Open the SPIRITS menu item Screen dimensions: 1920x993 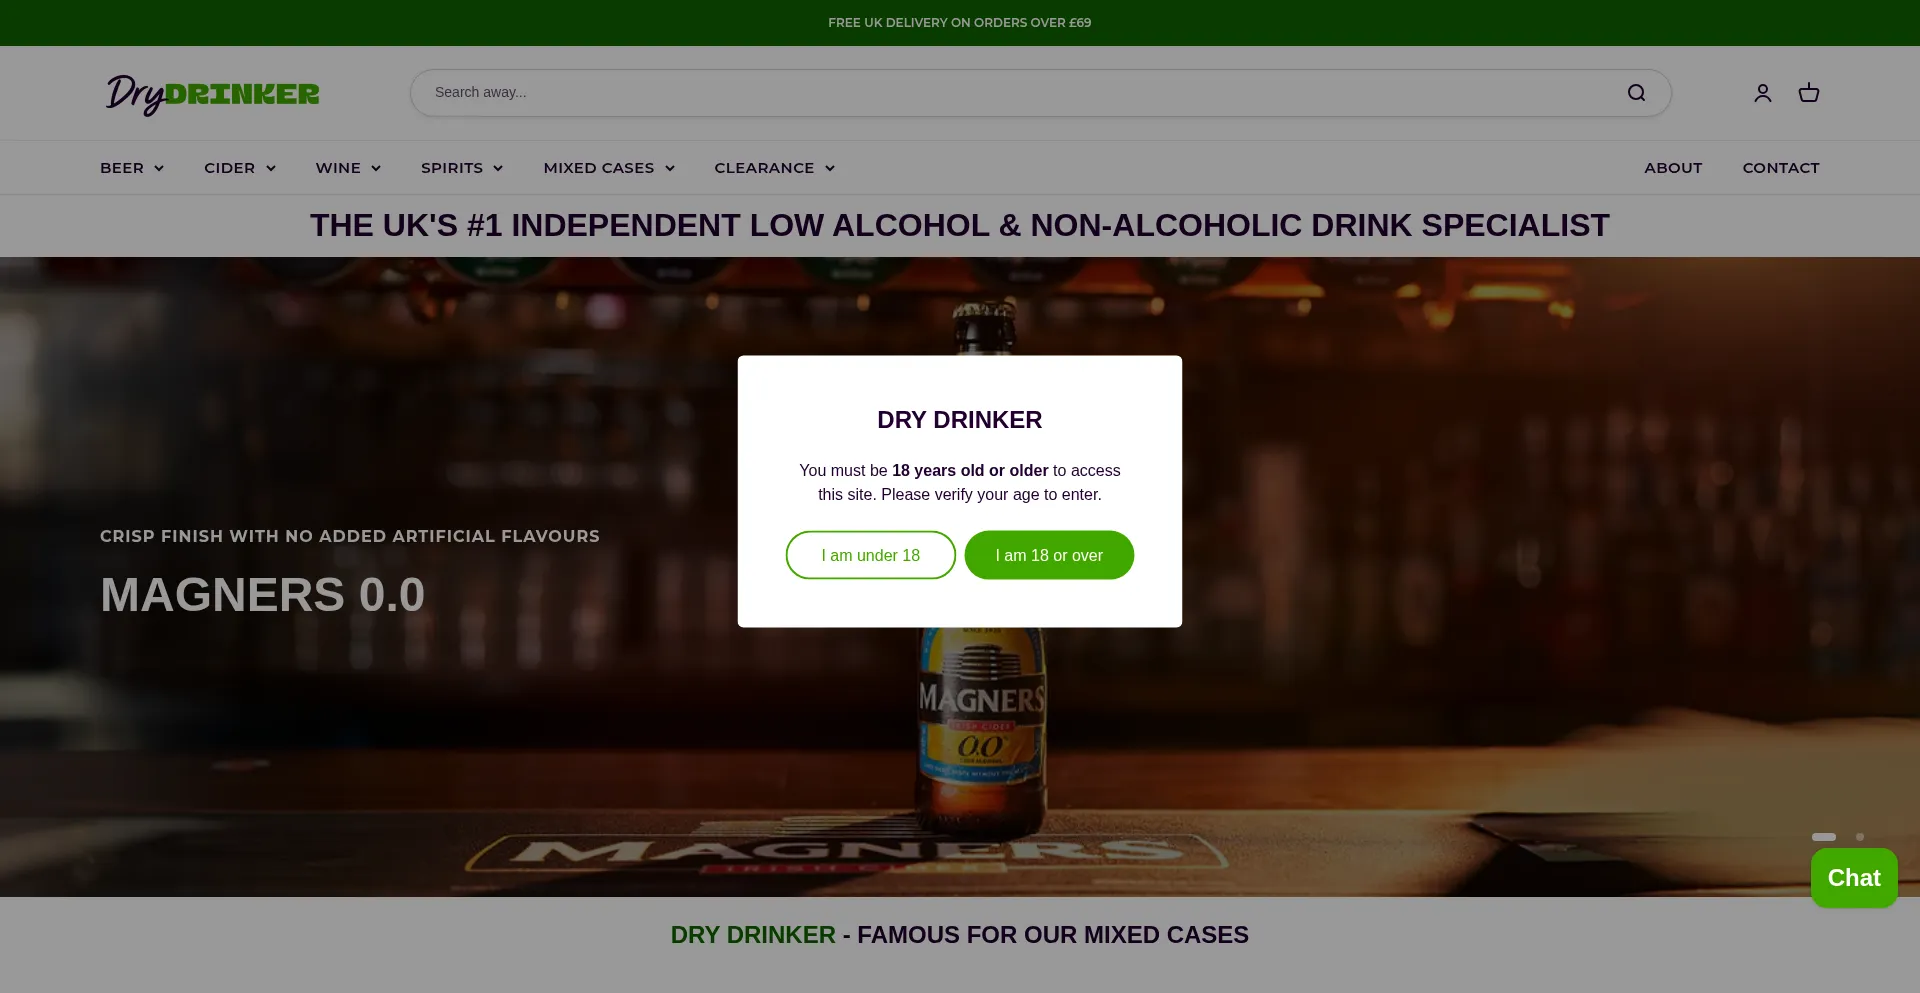(452, 168)
